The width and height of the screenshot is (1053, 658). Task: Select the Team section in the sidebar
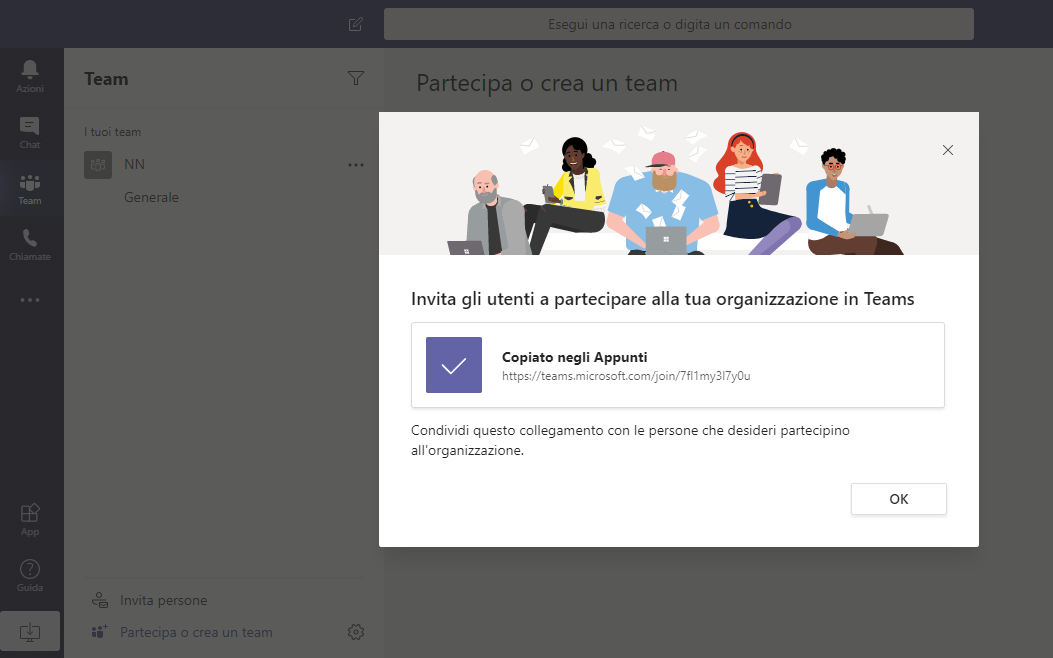pos(30,189)
